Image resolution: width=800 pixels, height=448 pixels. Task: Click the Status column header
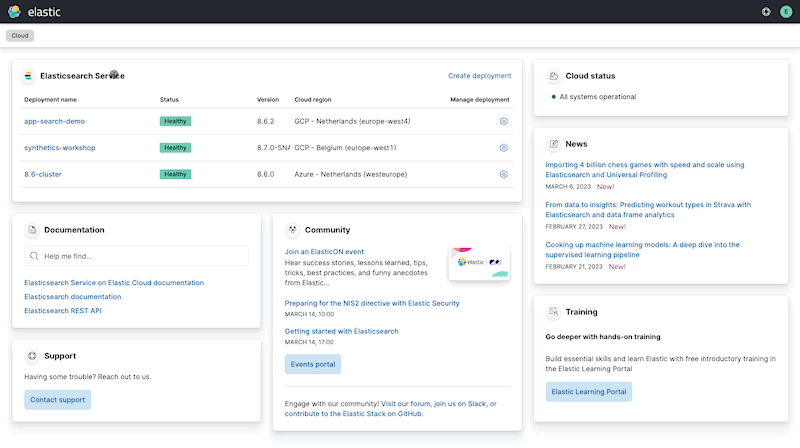tap(169, 100)
